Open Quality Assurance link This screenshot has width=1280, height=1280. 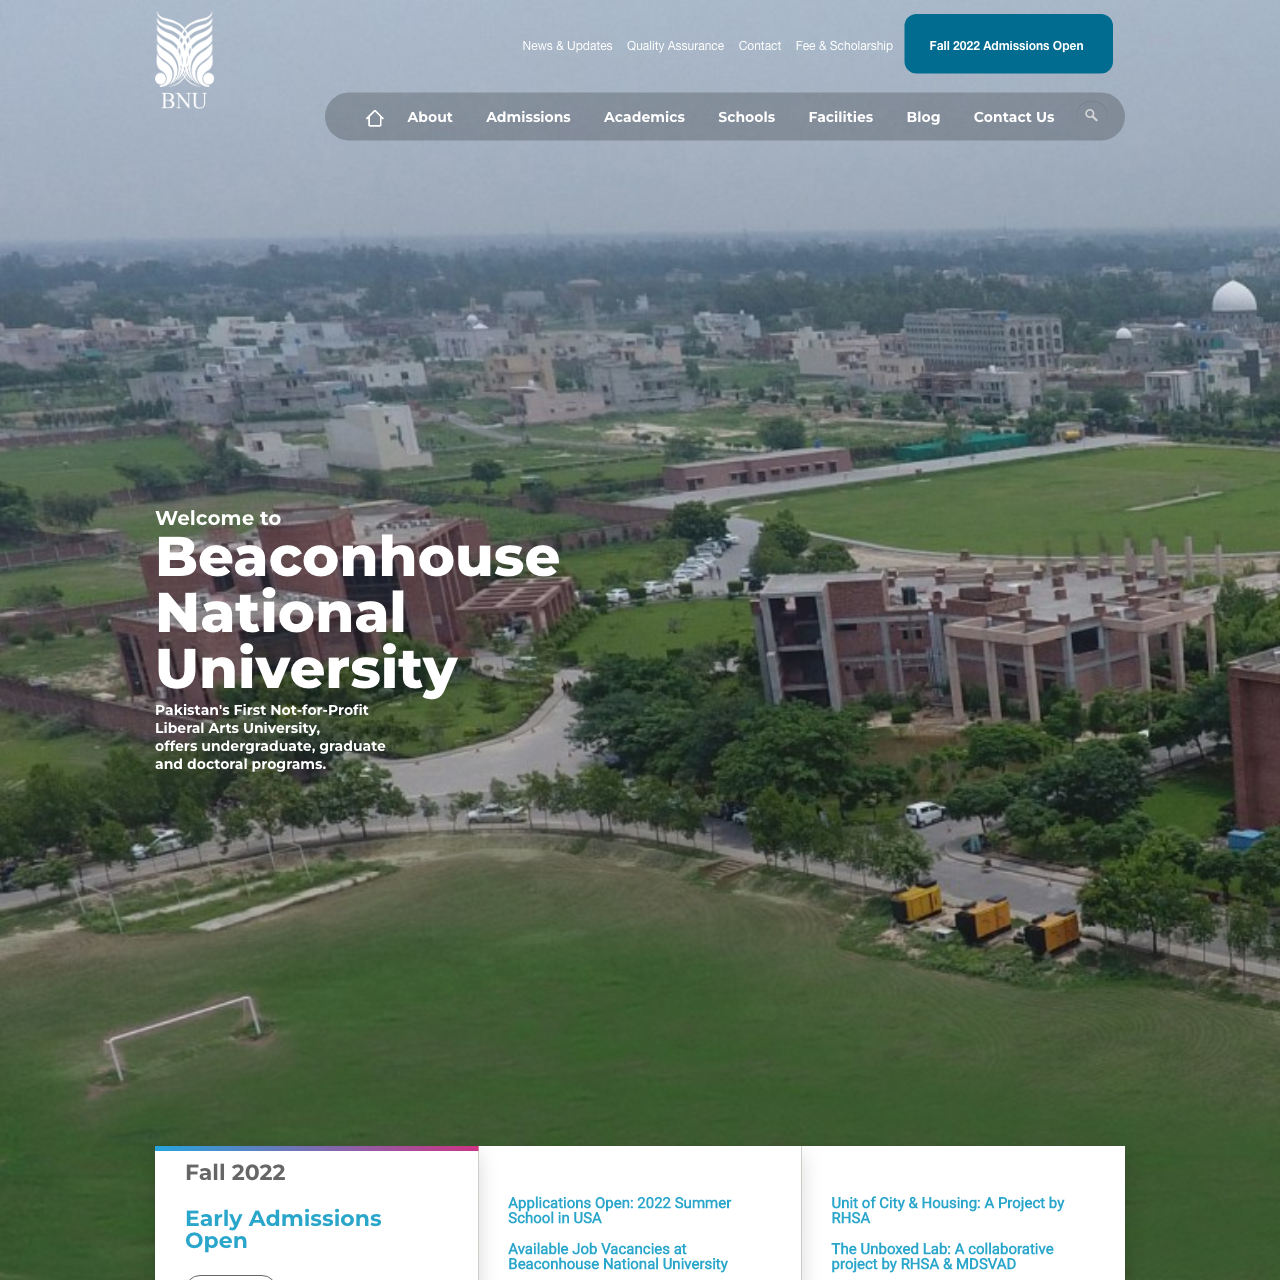click(x=675, y=46)
